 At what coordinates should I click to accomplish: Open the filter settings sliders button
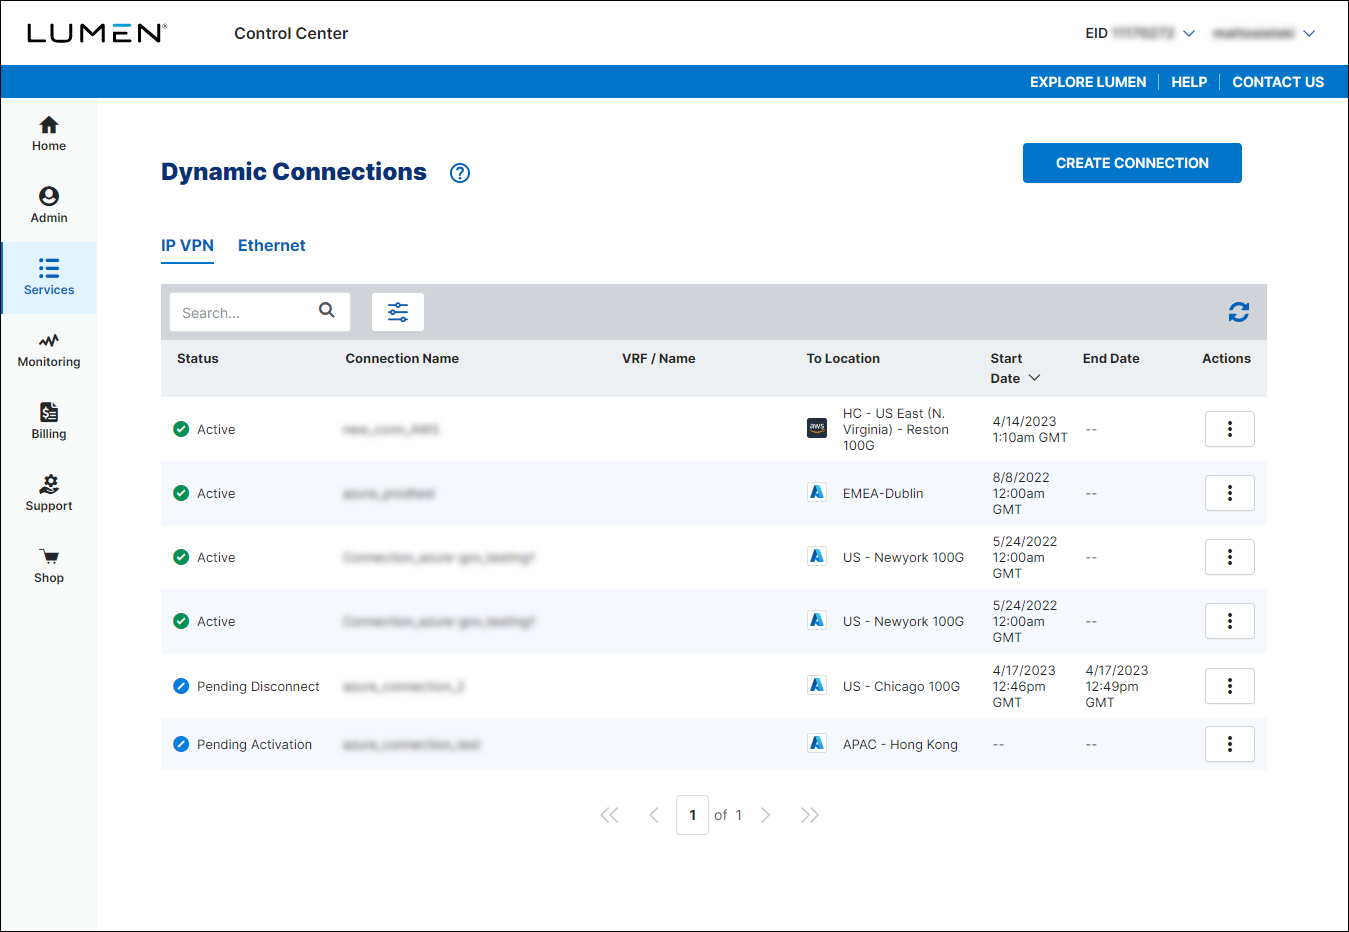[398, 312]
